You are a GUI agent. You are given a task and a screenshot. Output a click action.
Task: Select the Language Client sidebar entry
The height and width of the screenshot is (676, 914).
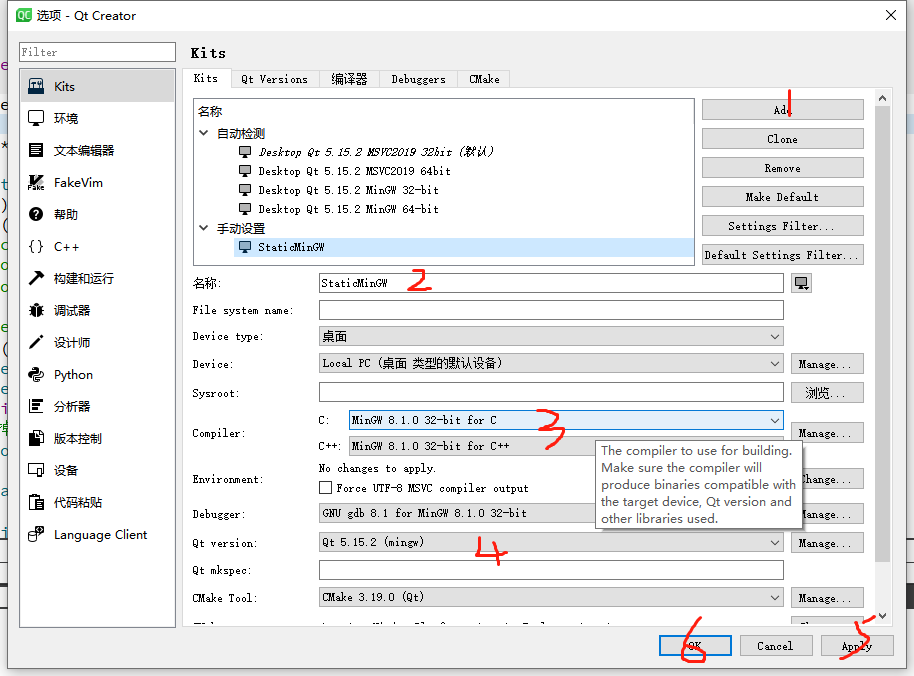85,534
